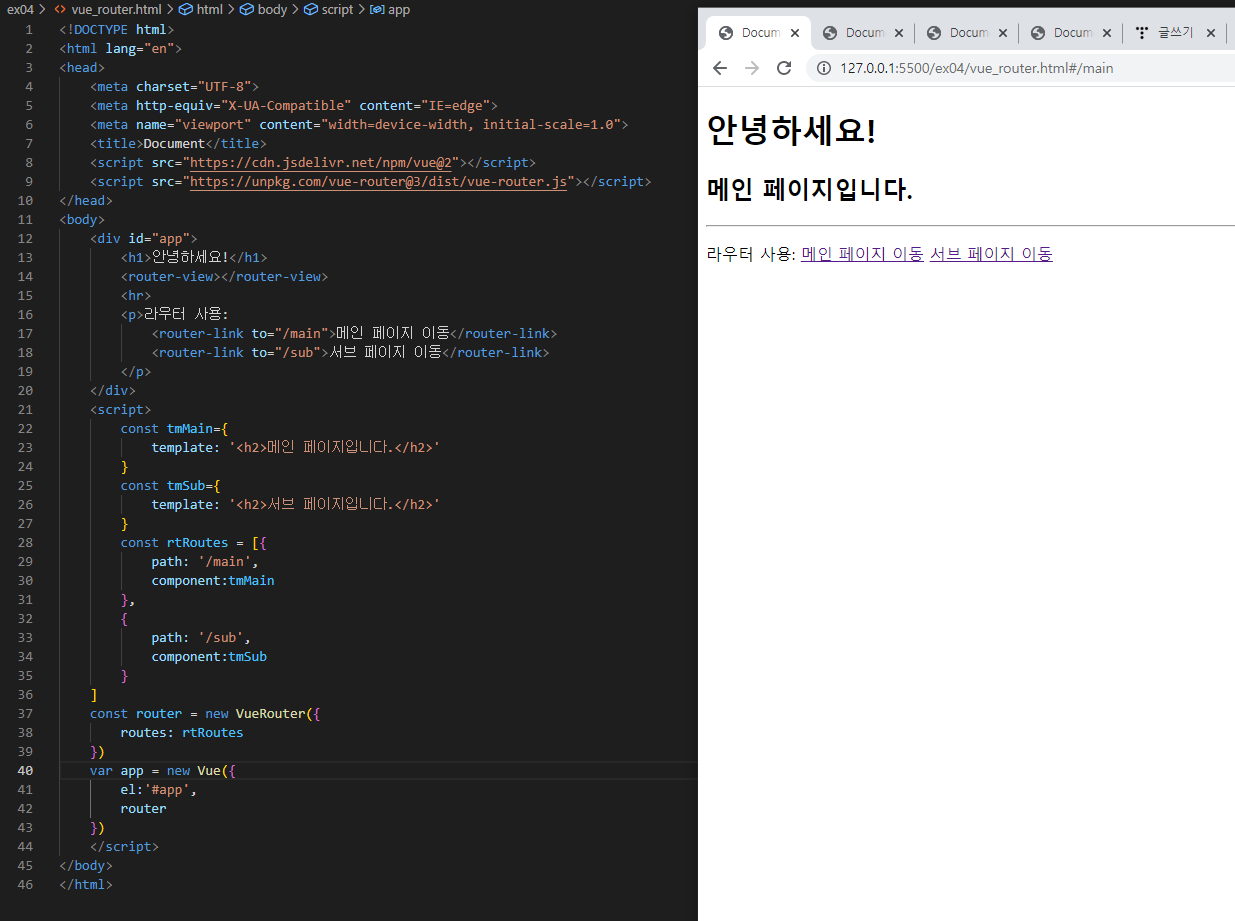Click the symbol icon before body breadcrumb
The width and height of the screenshot is (1235, 921).
[247, 9]
